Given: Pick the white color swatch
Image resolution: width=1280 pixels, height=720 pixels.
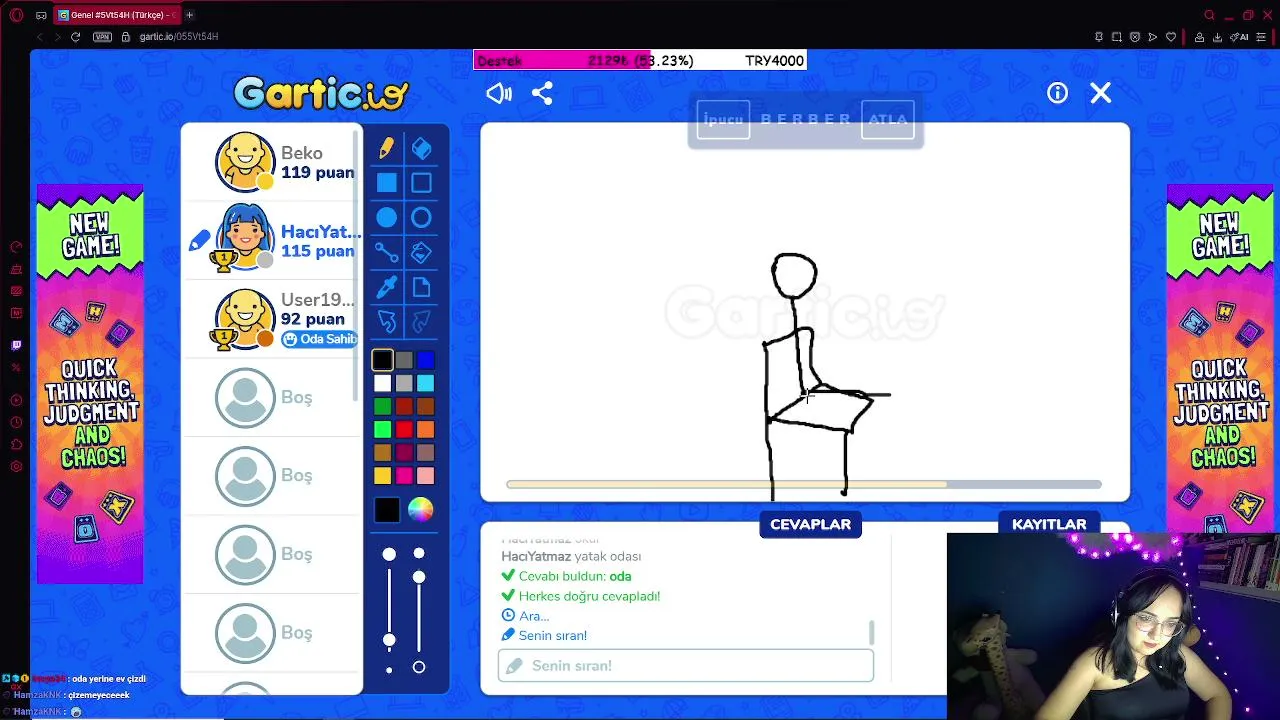Looking at the screenshot, I should [382, 383].
